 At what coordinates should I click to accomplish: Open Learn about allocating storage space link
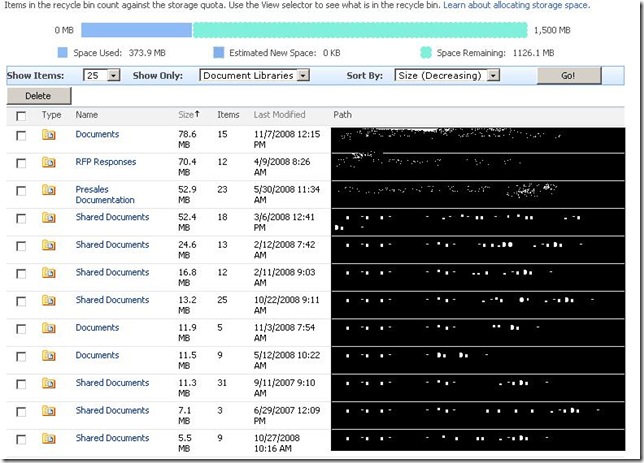[516, 5]
